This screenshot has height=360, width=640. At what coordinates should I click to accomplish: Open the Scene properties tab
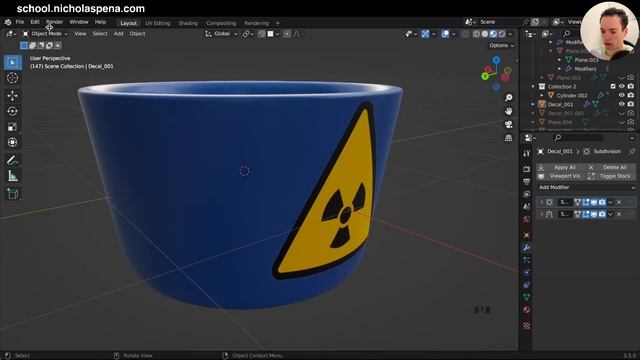527,207
